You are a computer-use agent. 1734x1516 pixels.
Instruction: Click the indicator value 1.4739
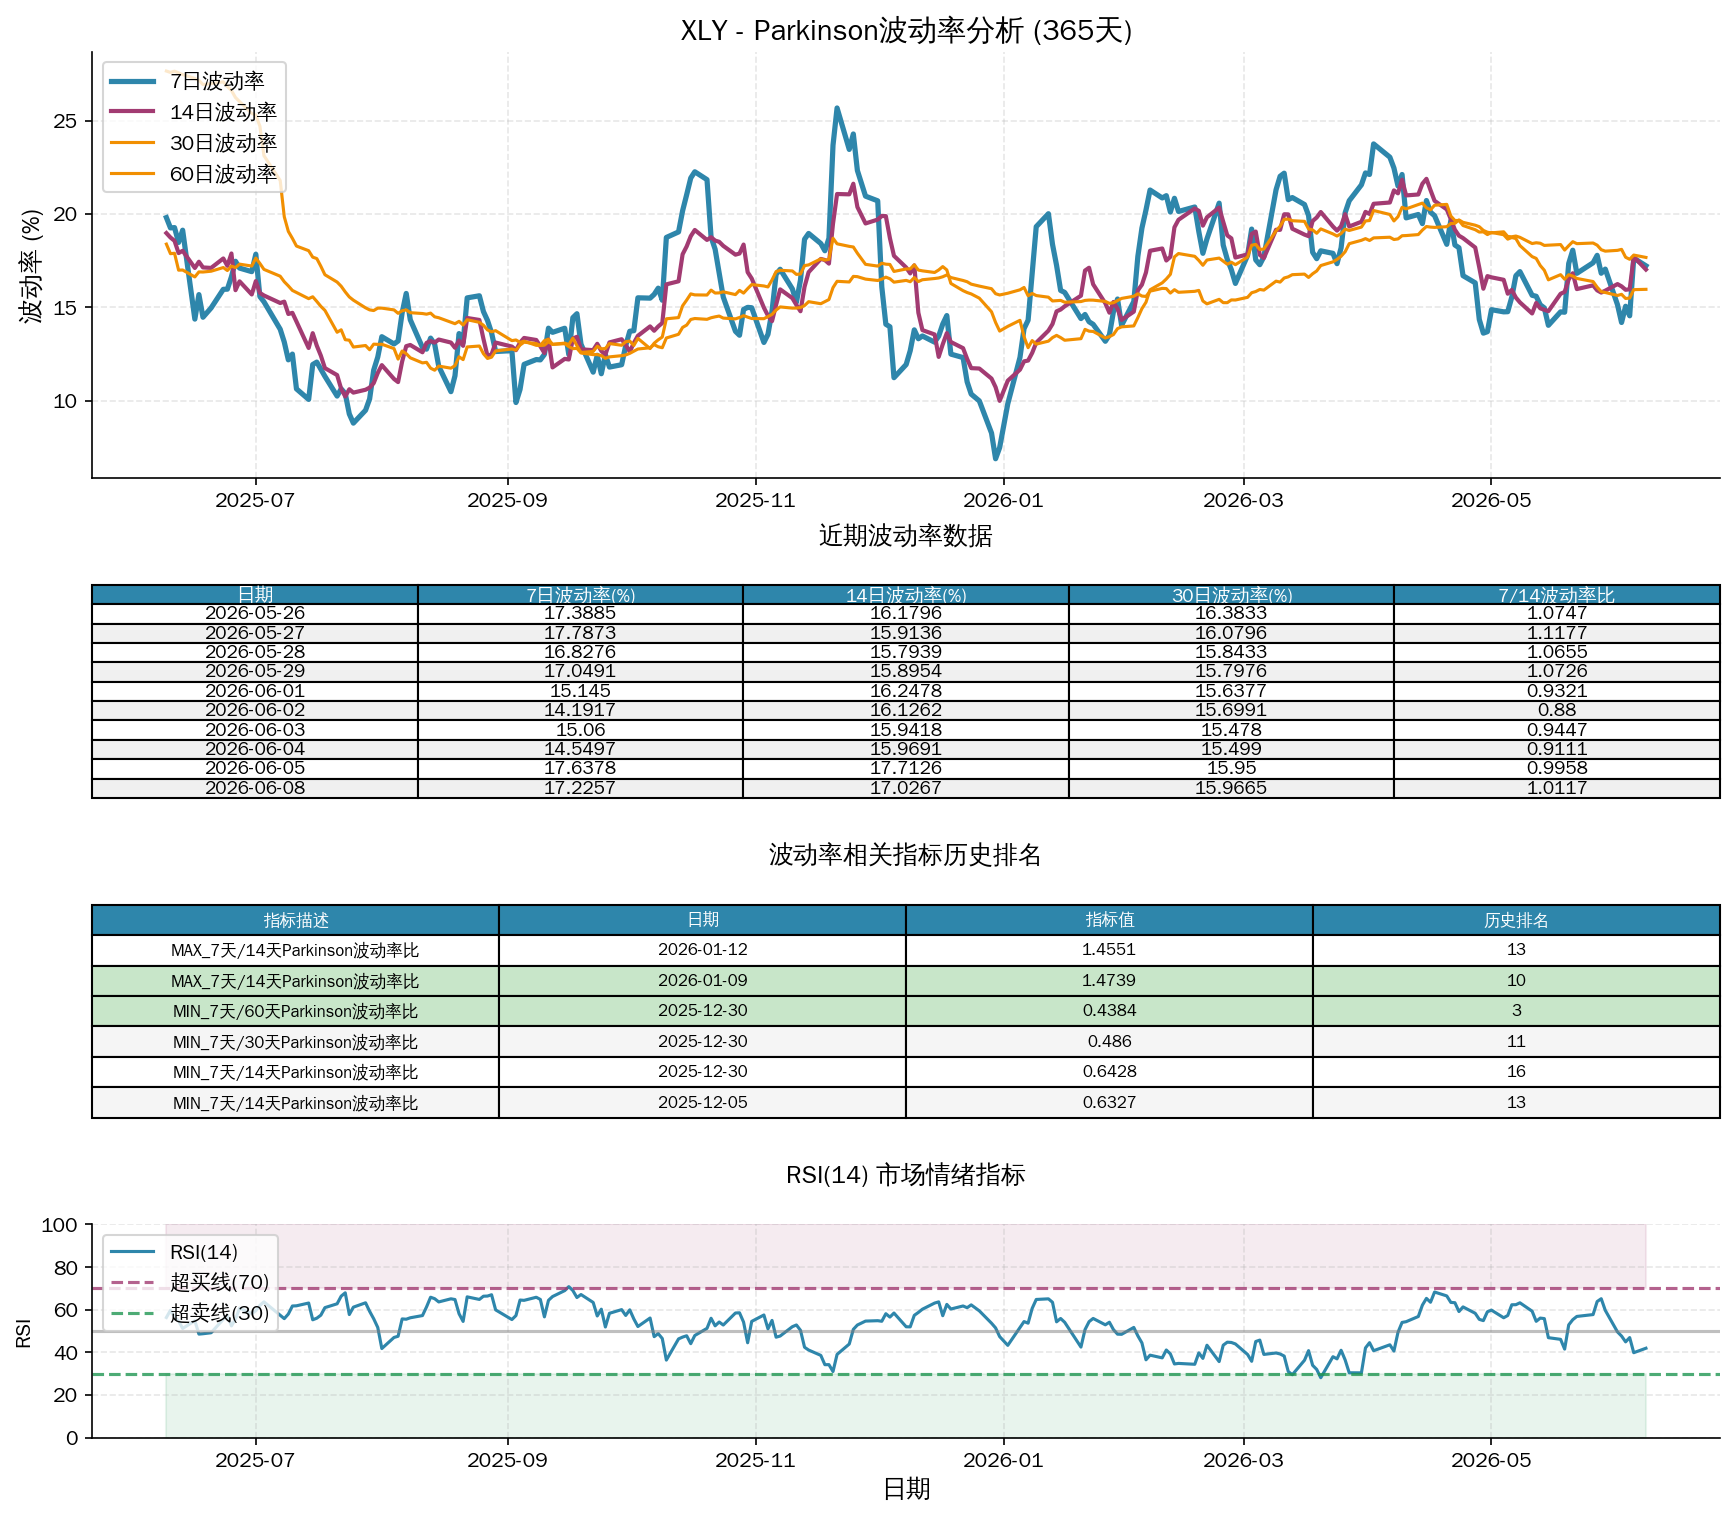pyautogui.click(x=1110, y=981)
